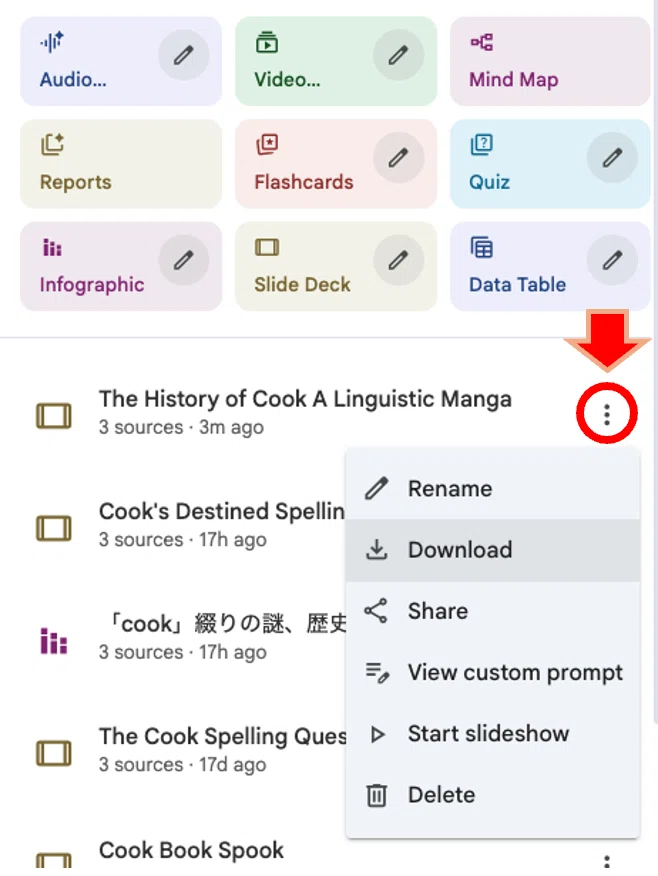Open three-dot menu for History of Cook
Viewport: 658px width, 876px height.
click(607, 414)
